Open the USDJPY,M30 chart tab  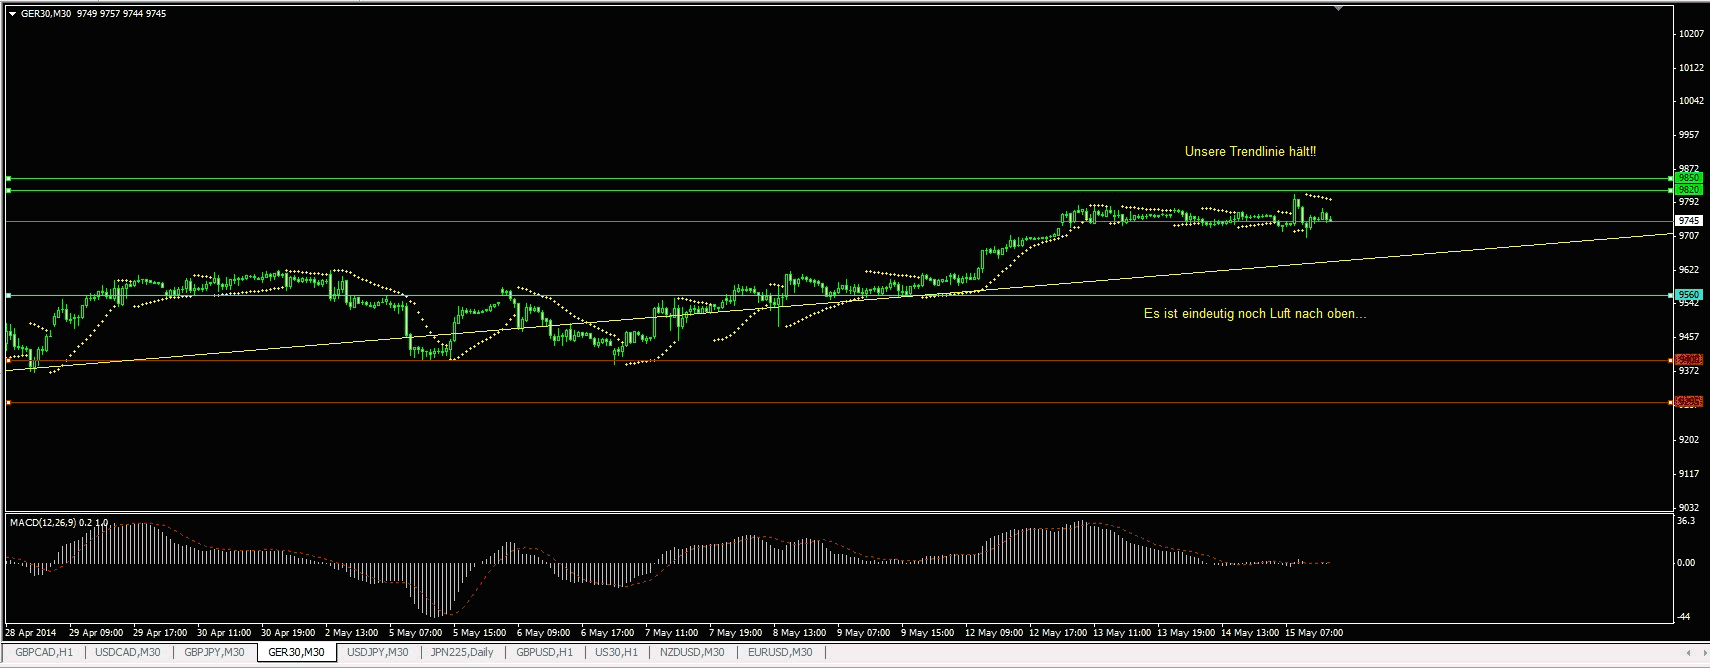point(377,652)
